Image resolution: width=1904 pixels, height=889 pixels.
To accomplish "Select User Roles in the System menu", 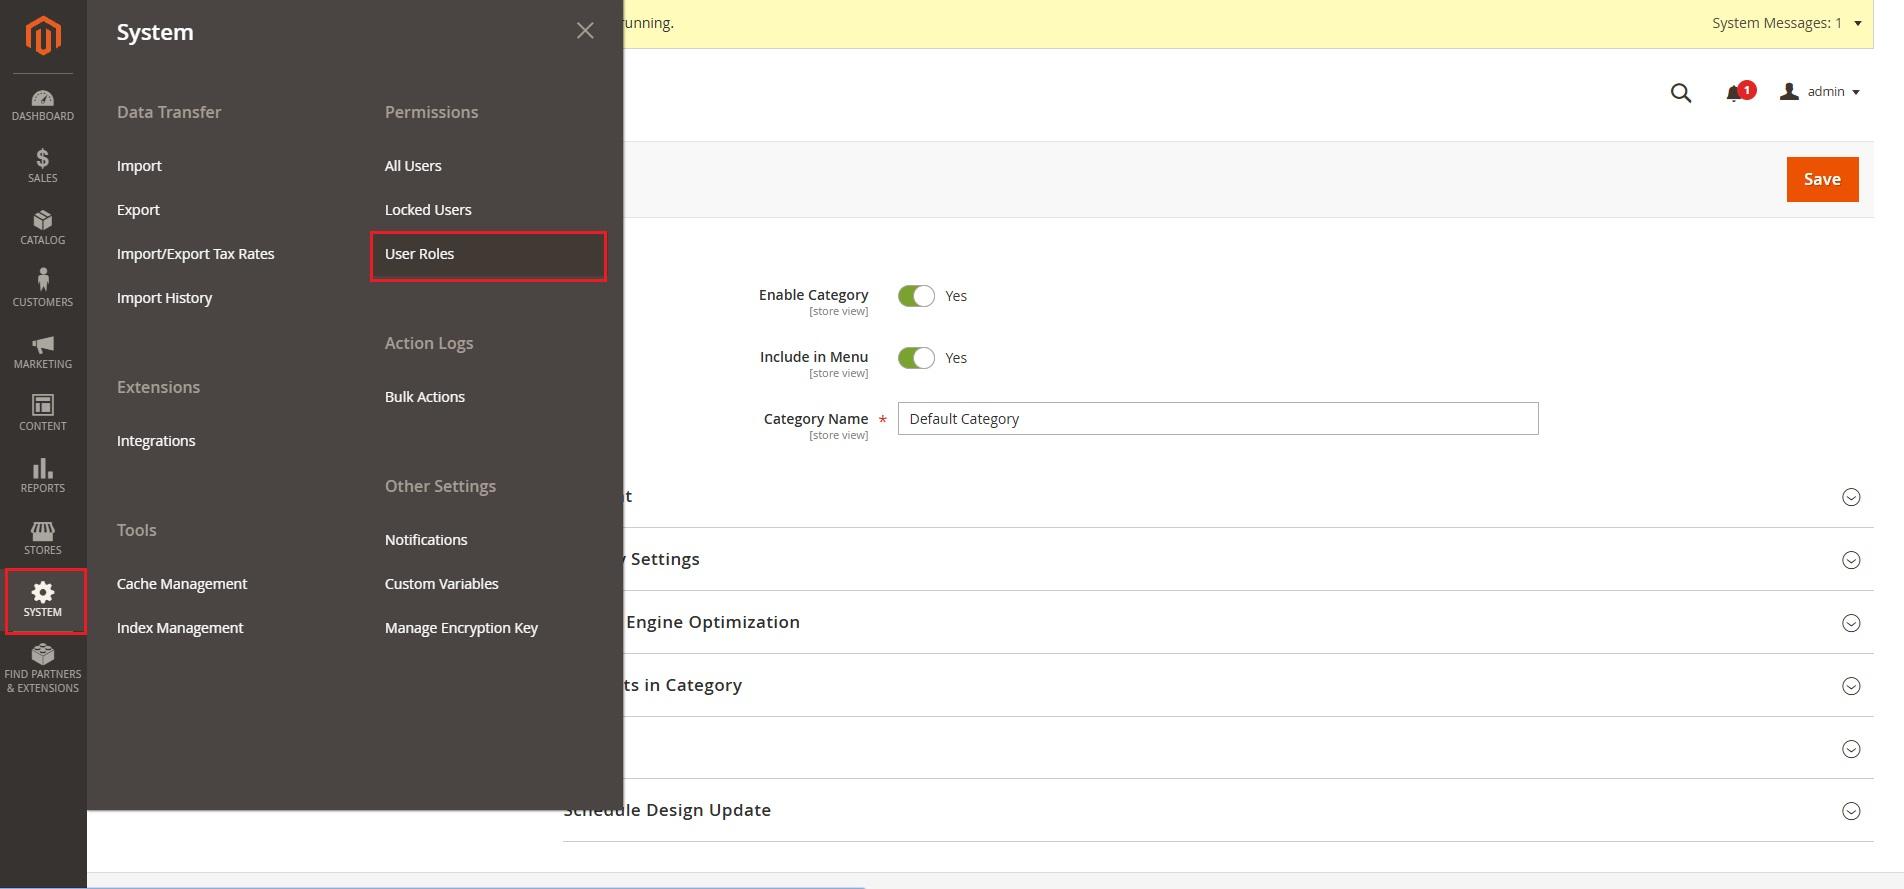I will pyautogui.click(x=419, y=254).
